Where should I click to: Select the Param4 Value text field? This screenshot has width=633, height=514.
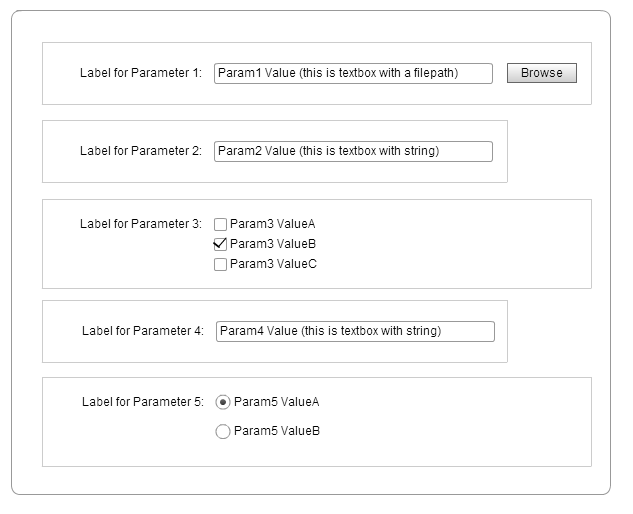coord(355,331)
